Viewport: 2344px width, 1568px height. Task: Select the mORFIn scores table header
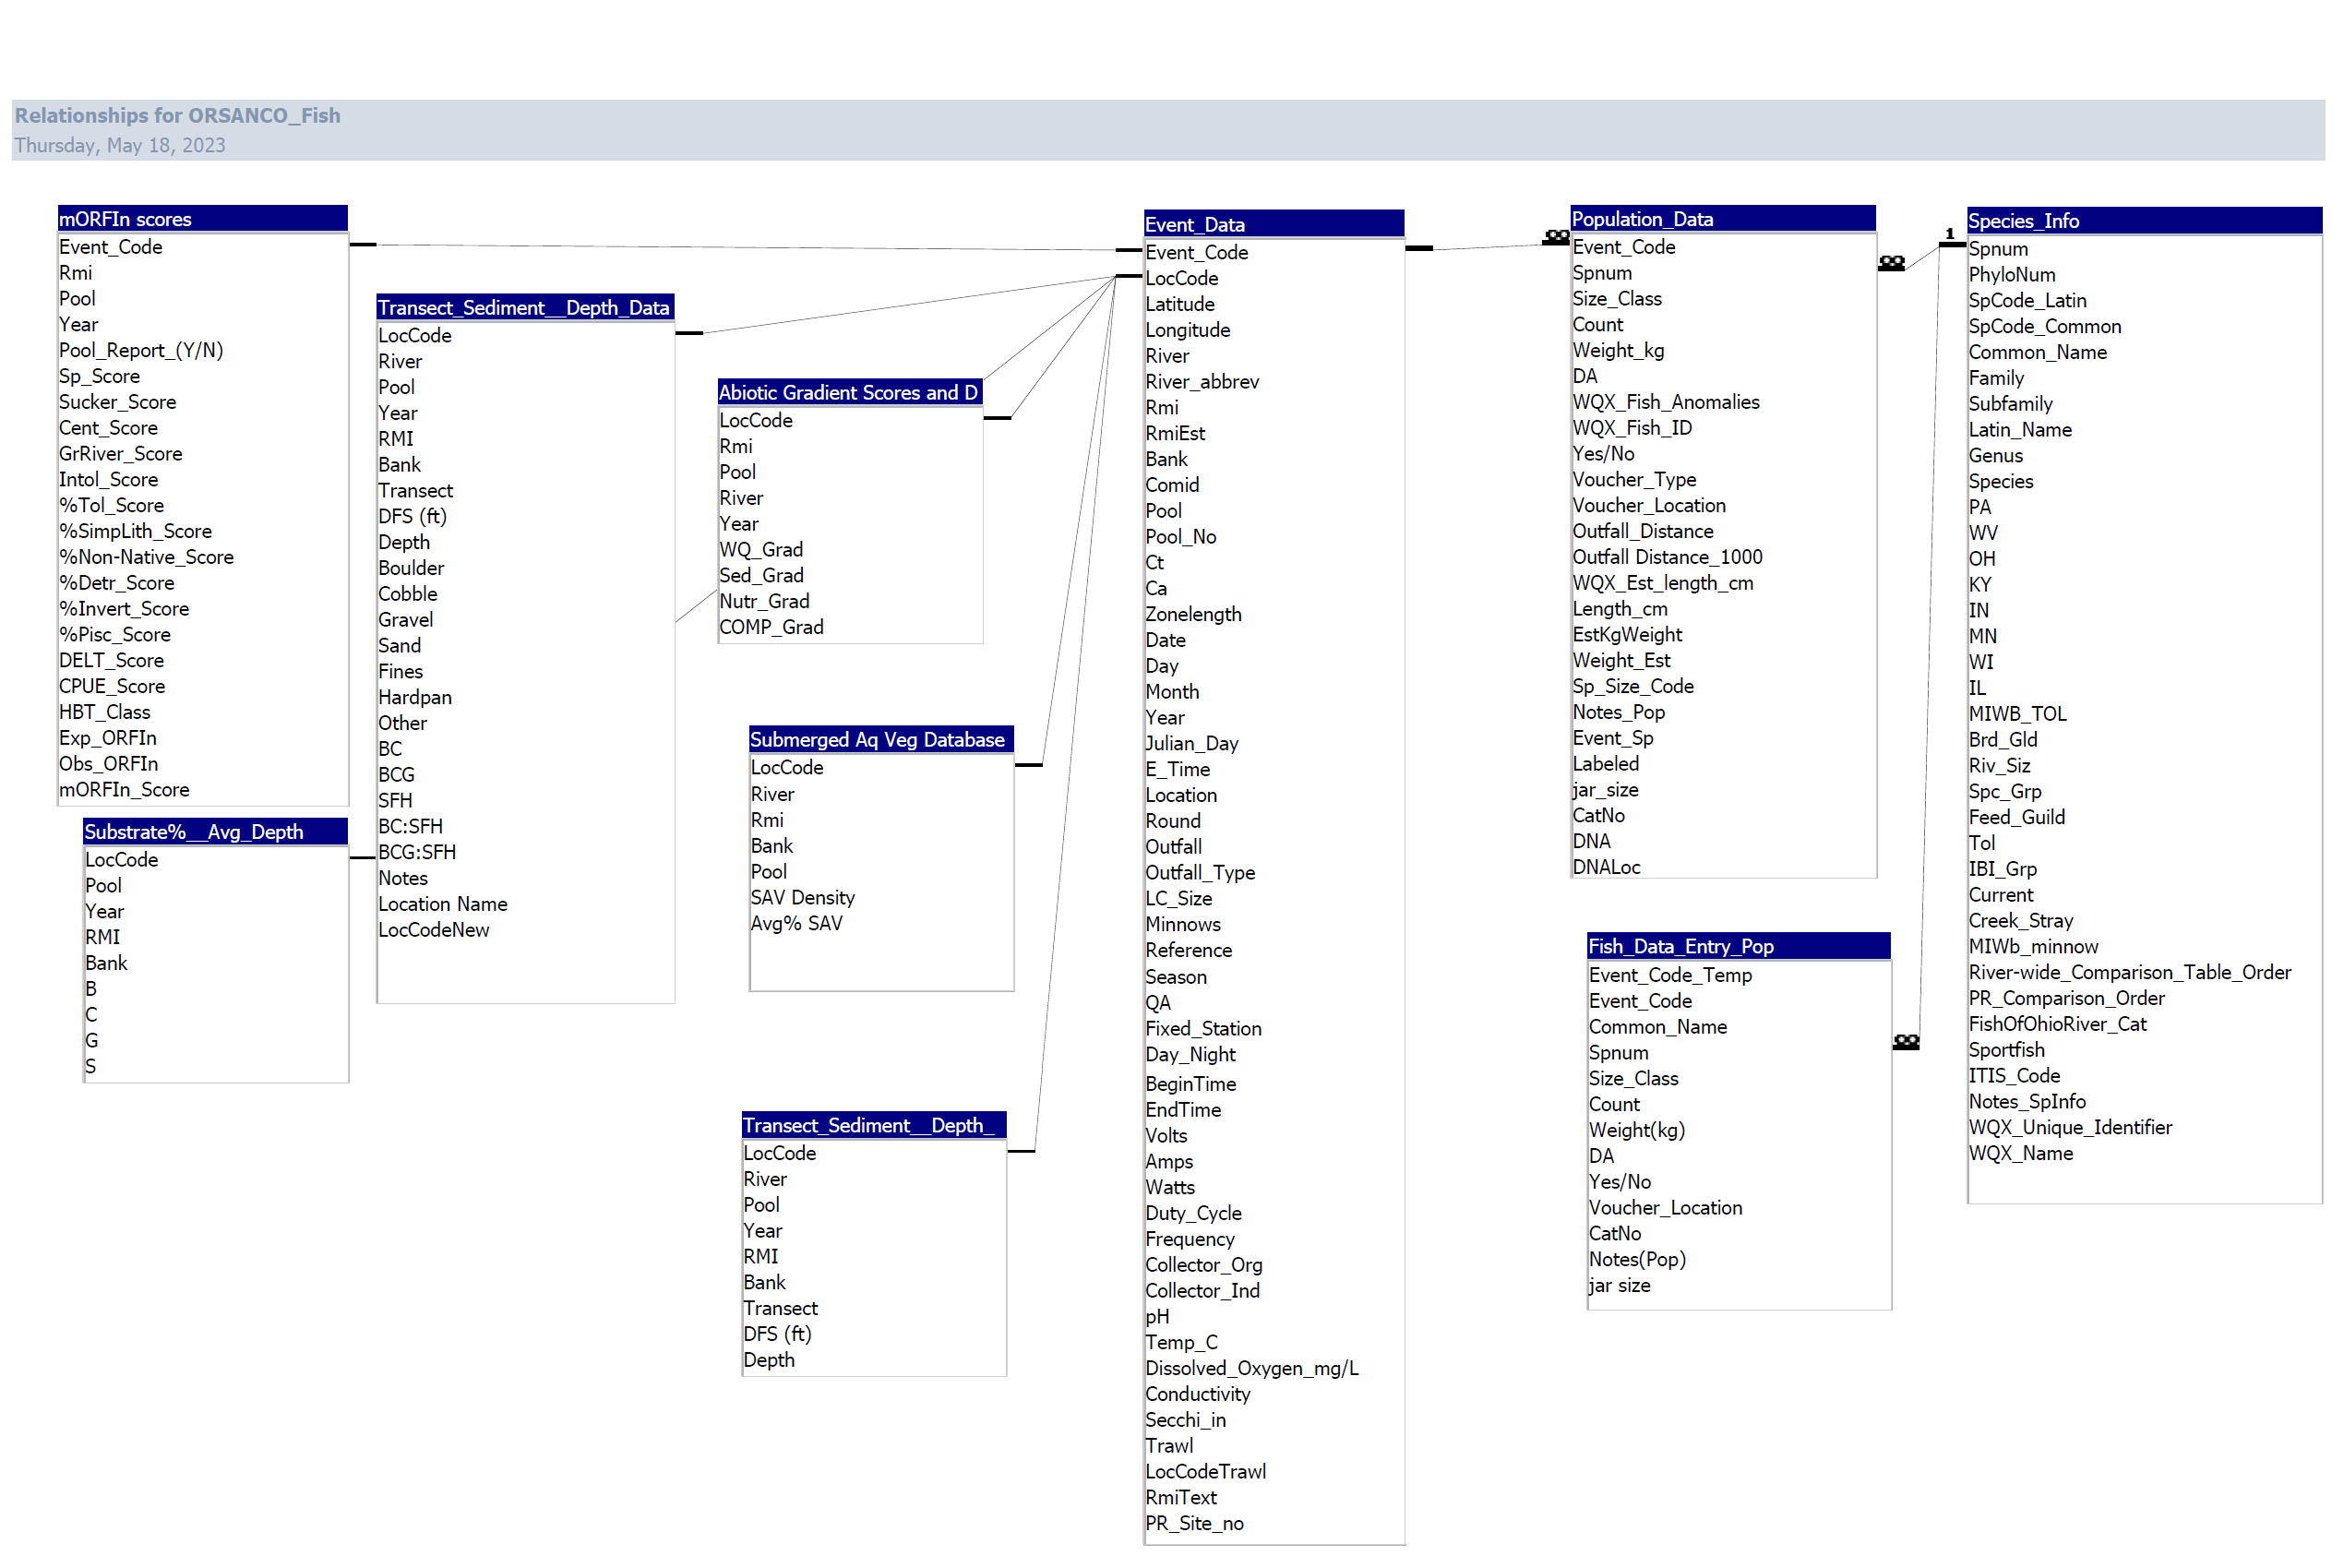coord(202,219)
